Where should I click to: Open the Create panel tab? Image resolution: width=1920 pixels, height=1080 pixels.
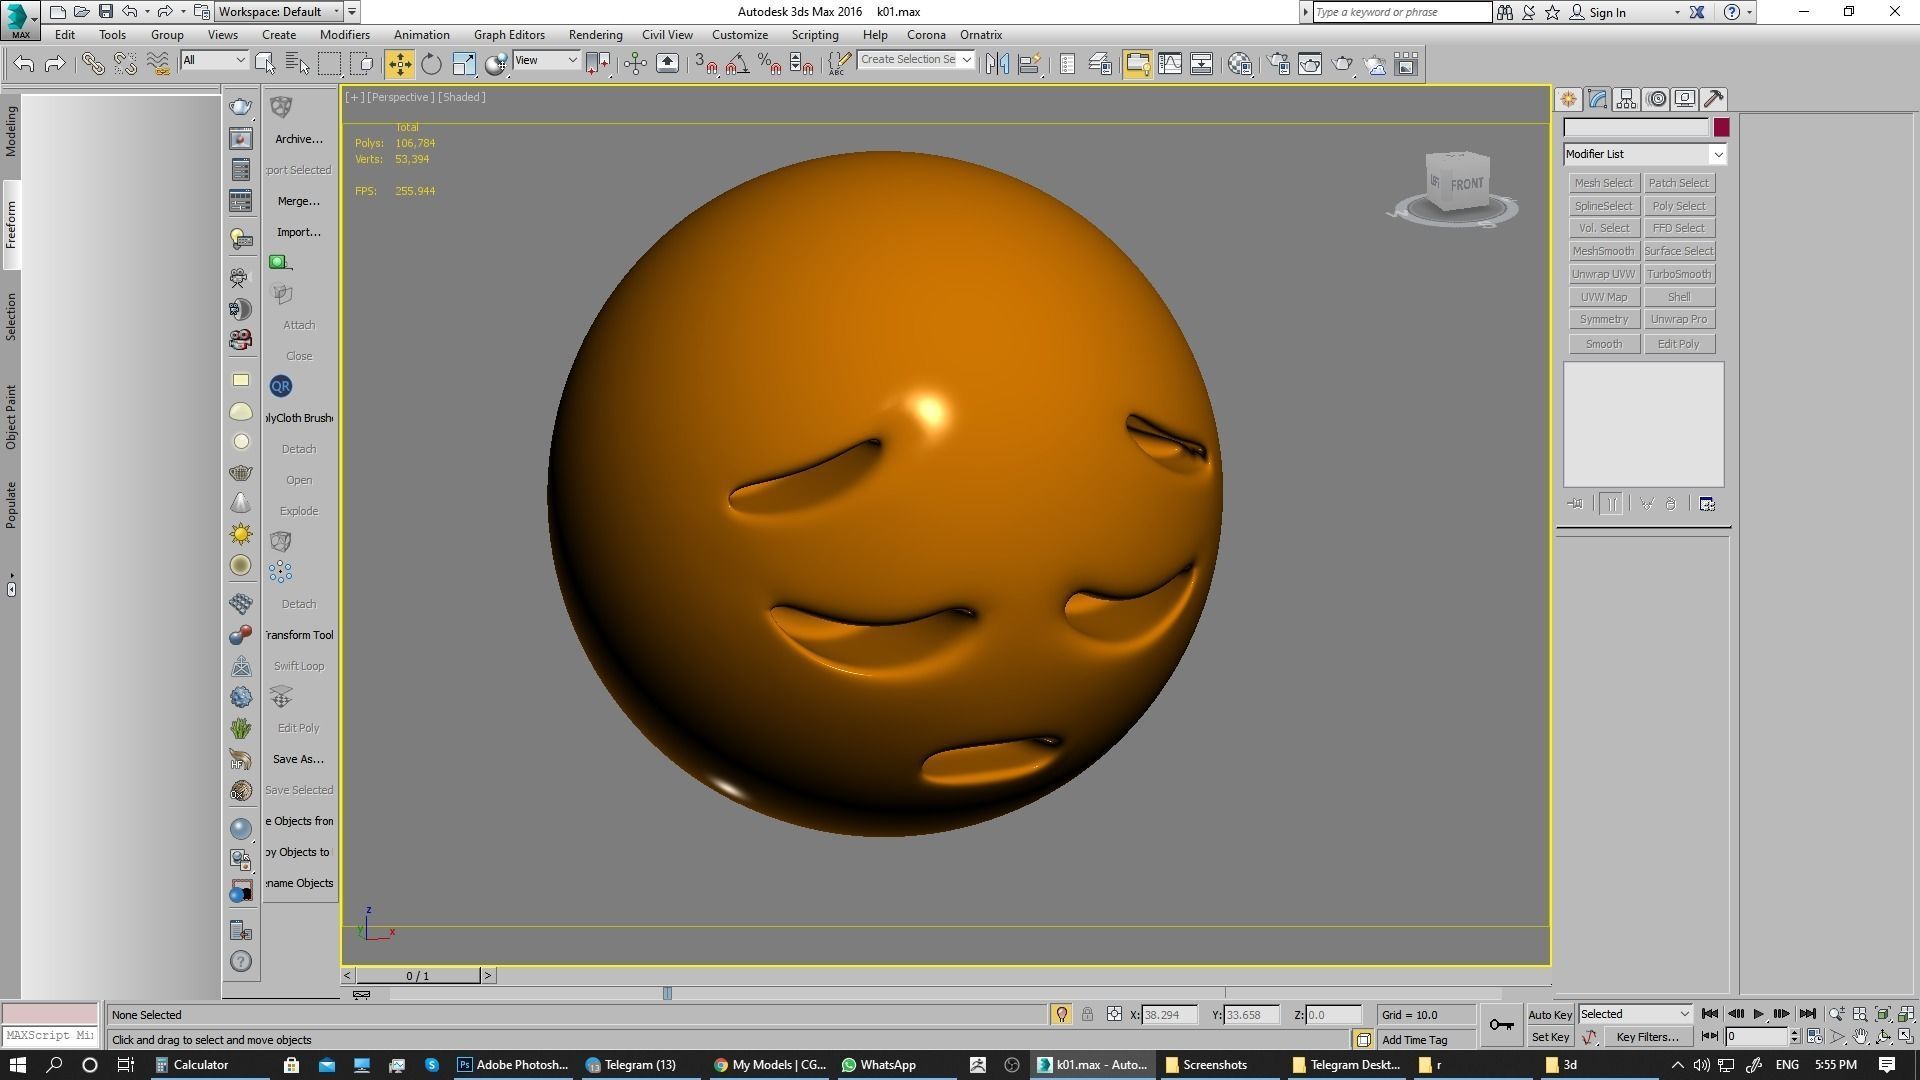(1568, 99)
